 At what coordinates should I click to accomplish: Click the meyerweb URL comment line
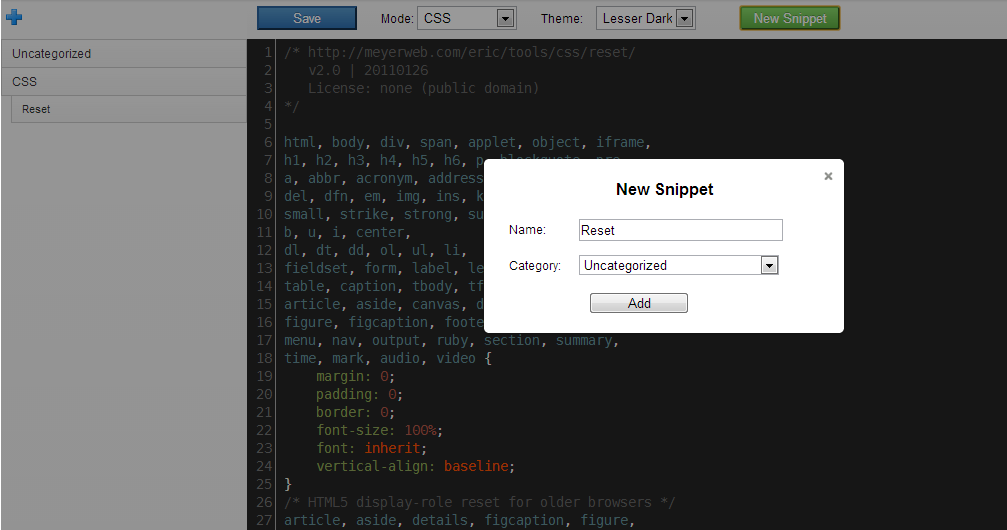[x=460, y=53]
